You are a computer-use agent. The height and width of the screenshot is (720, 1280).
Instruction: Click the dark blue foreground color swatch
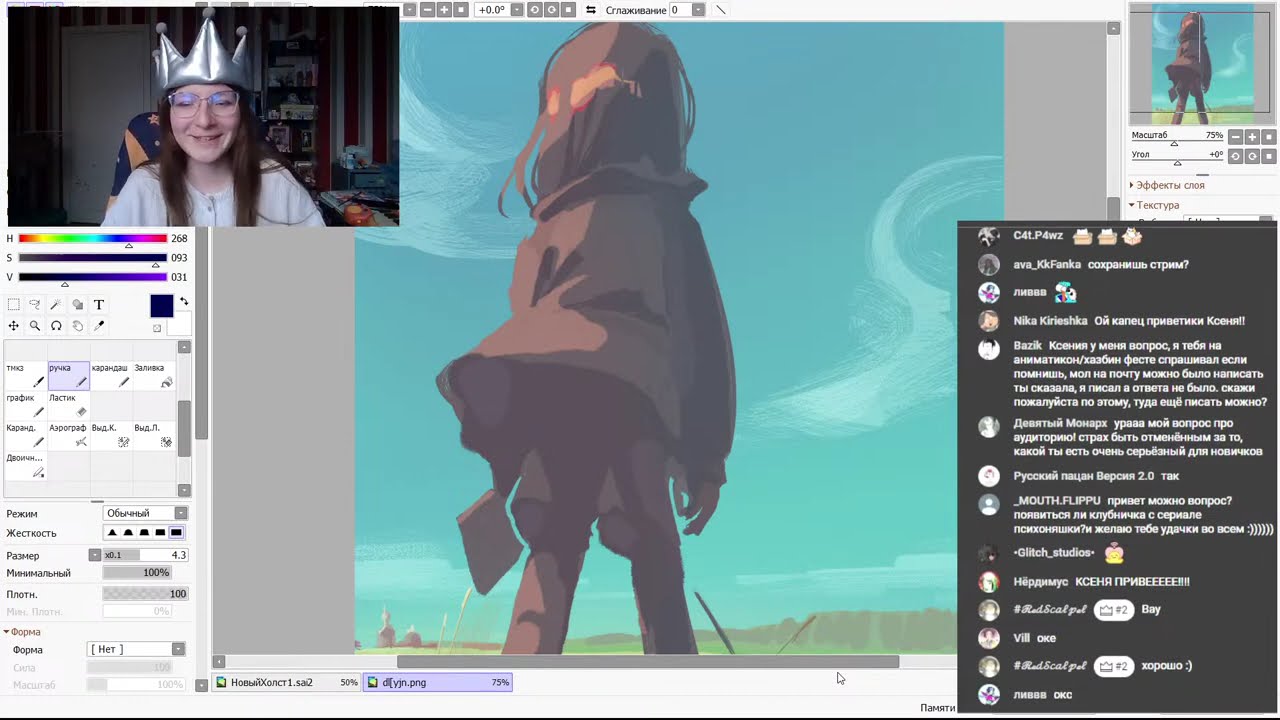tap(162, 307)
